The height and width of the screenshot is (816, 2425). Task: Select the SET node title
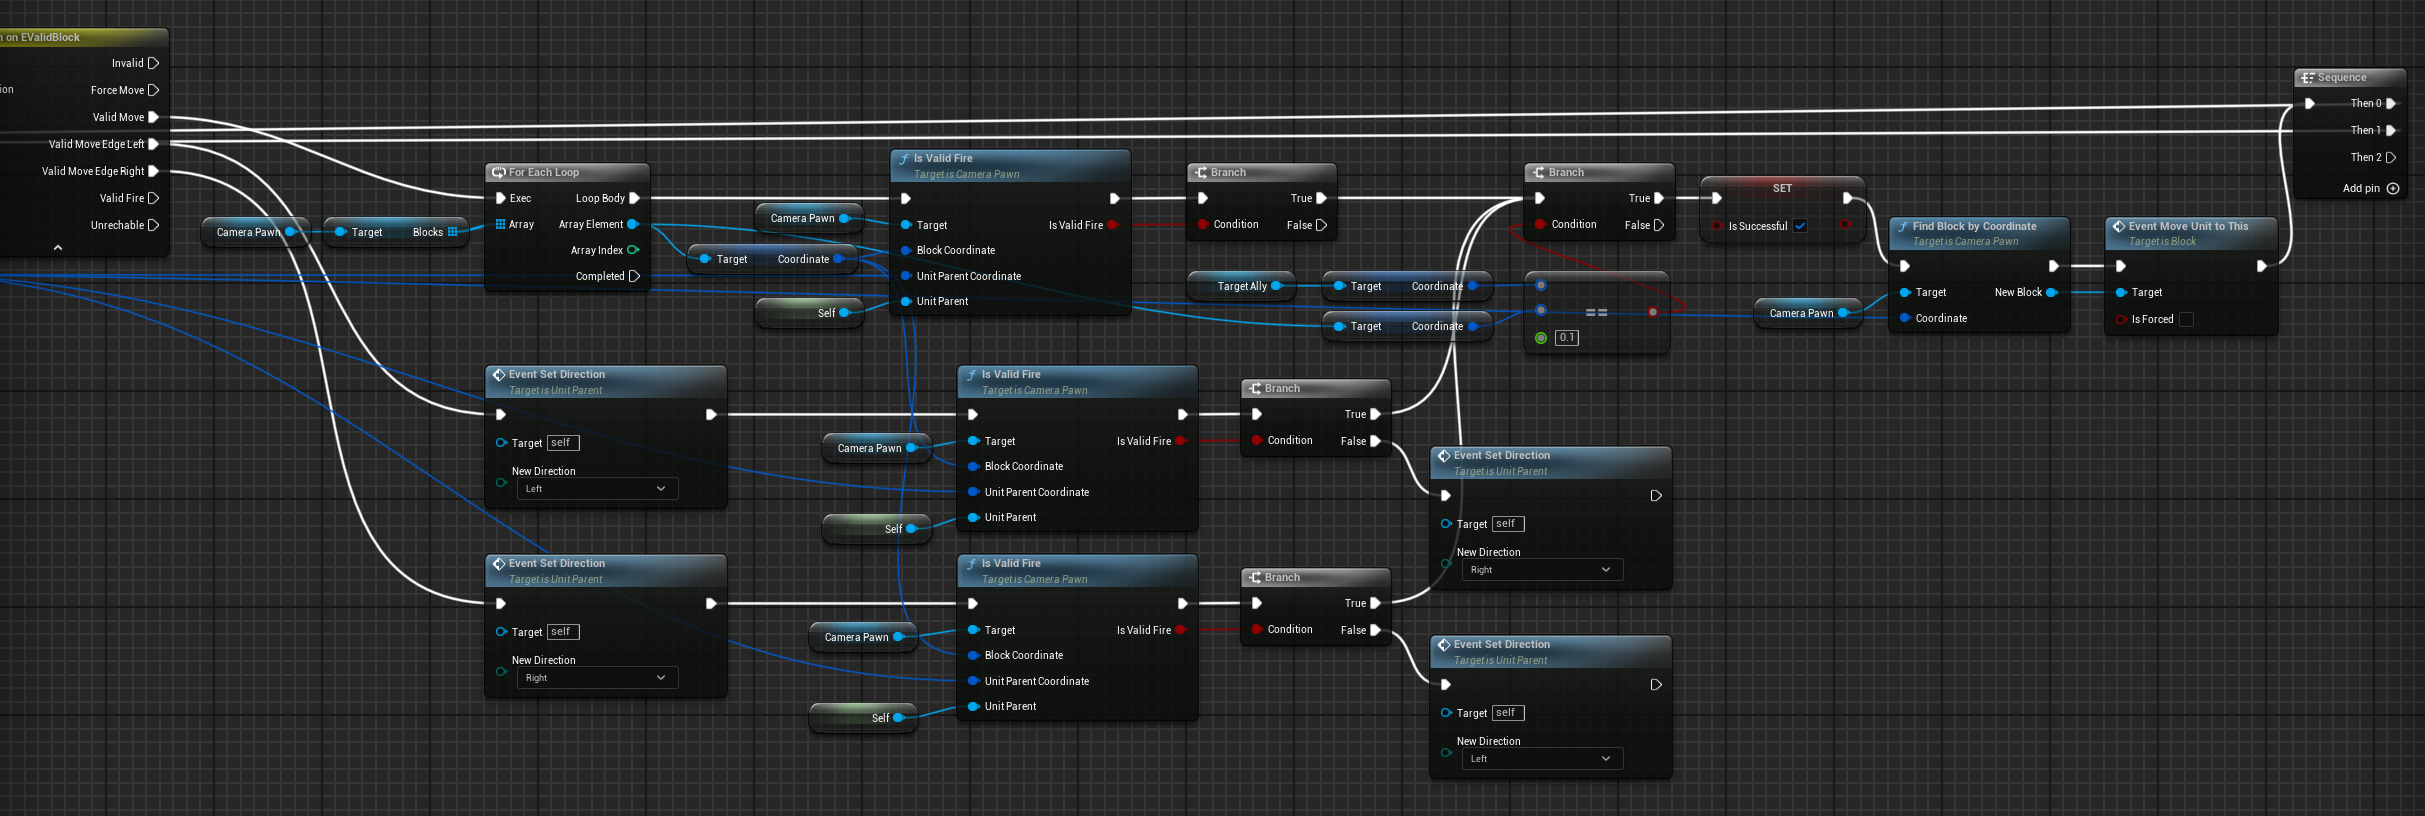tap(1782, 188)
